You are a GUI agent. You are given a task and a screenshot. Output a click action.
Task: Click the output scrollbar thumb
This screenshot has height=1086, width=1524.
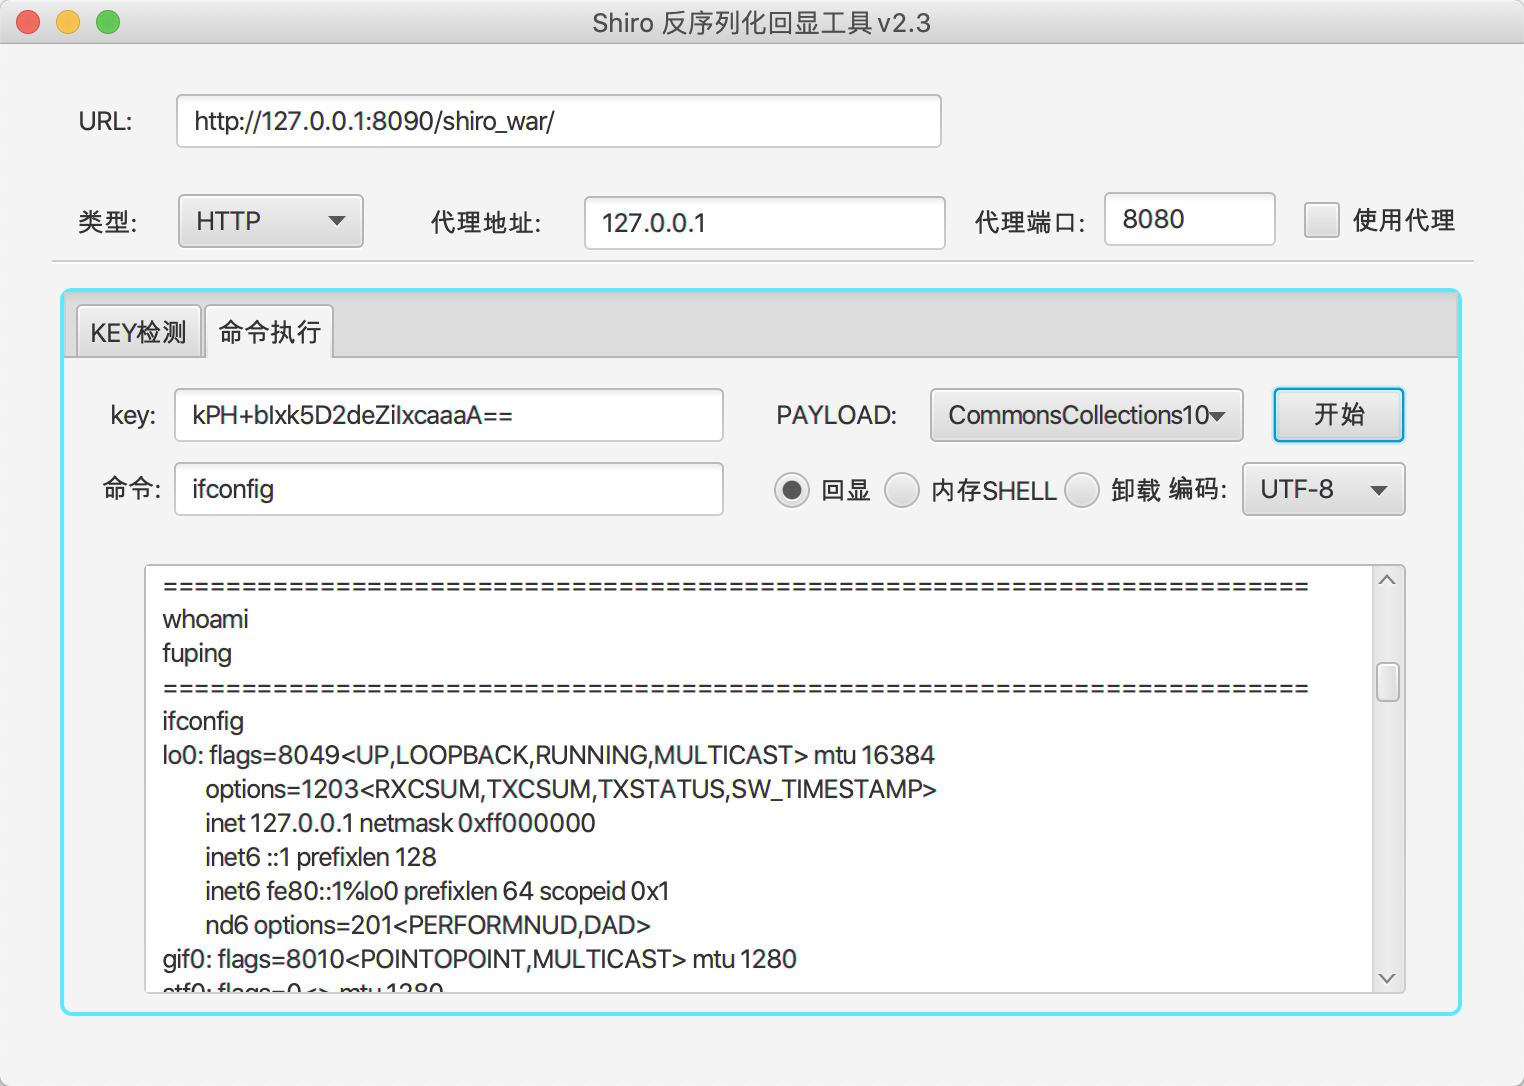pos(1387,682)
